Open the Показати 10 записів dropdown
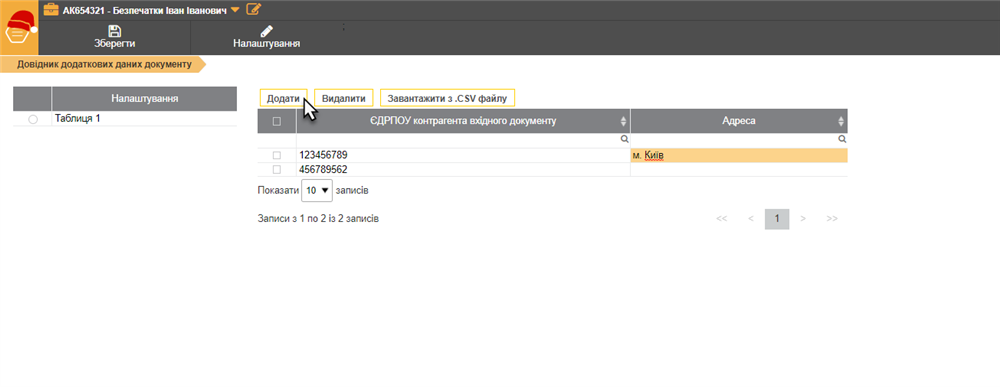The height and width of the screenshot is (387, 1000). (317, 190)
